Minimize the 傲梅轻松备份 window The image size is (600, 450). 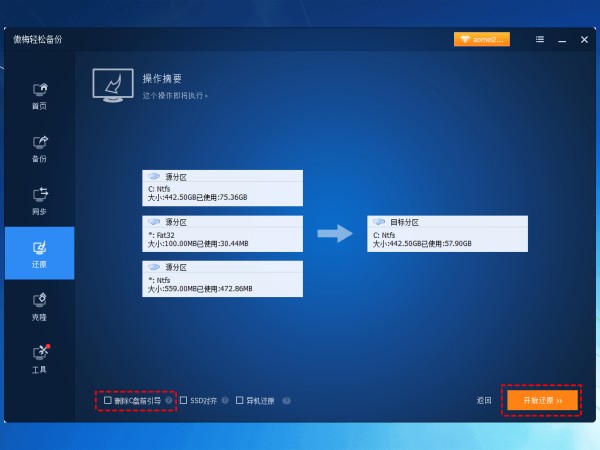[562, 40]
